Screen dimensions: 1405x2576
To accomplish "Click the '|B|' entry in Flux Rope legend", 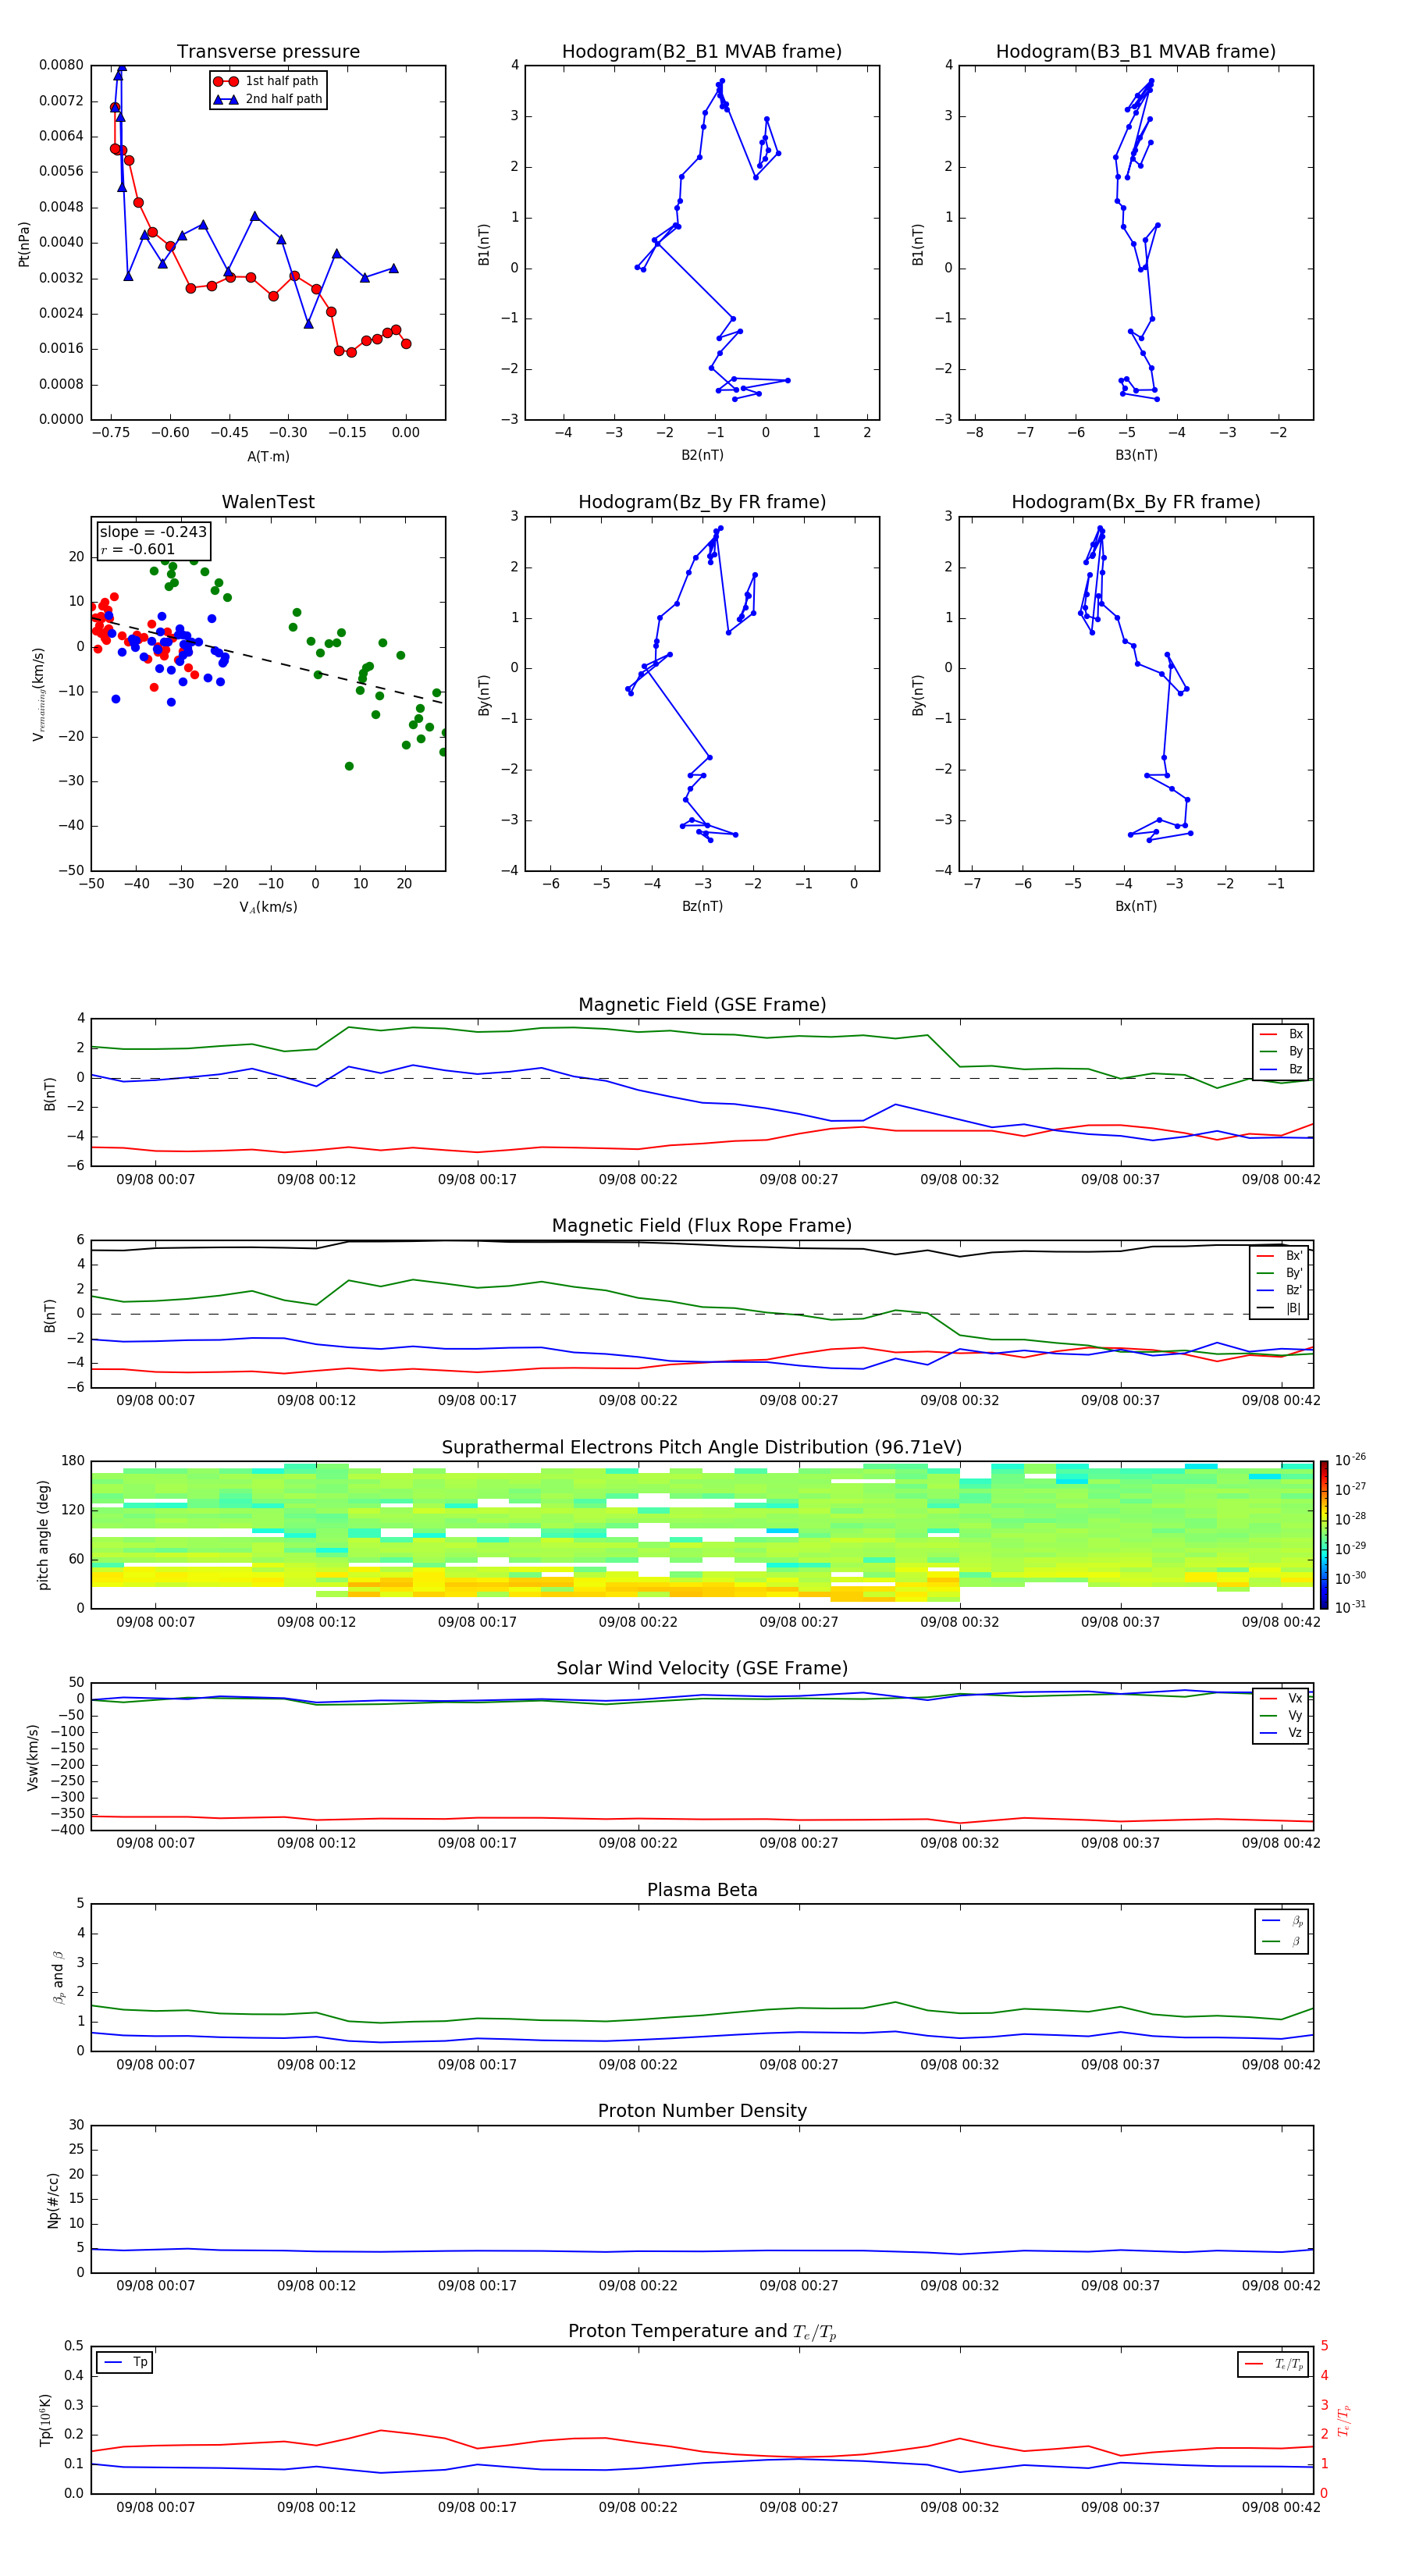I will click(x=1280, y=1308).
